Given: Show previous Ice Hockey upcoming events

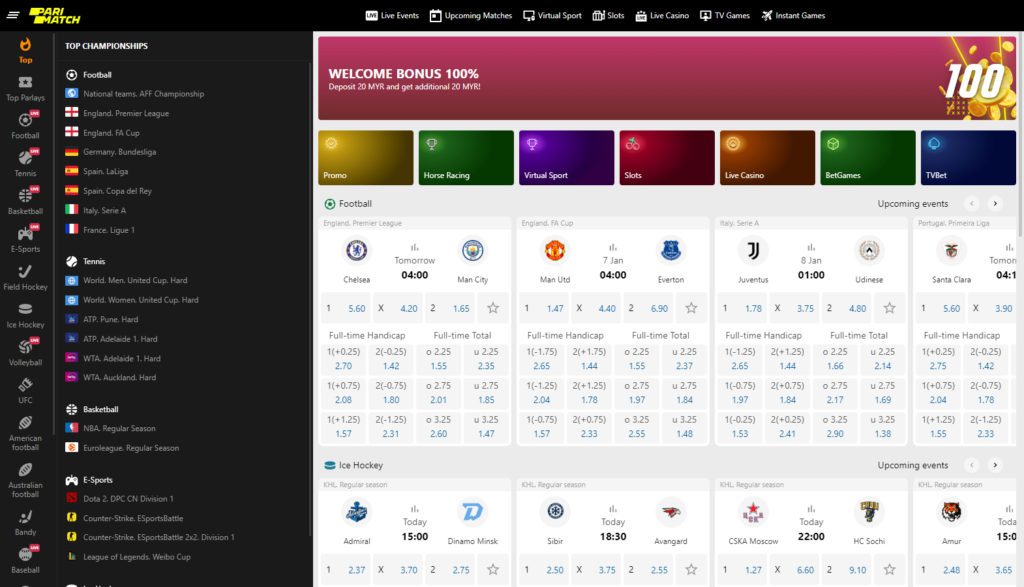Looking at the screenshot, I should [x=972, y=465].
